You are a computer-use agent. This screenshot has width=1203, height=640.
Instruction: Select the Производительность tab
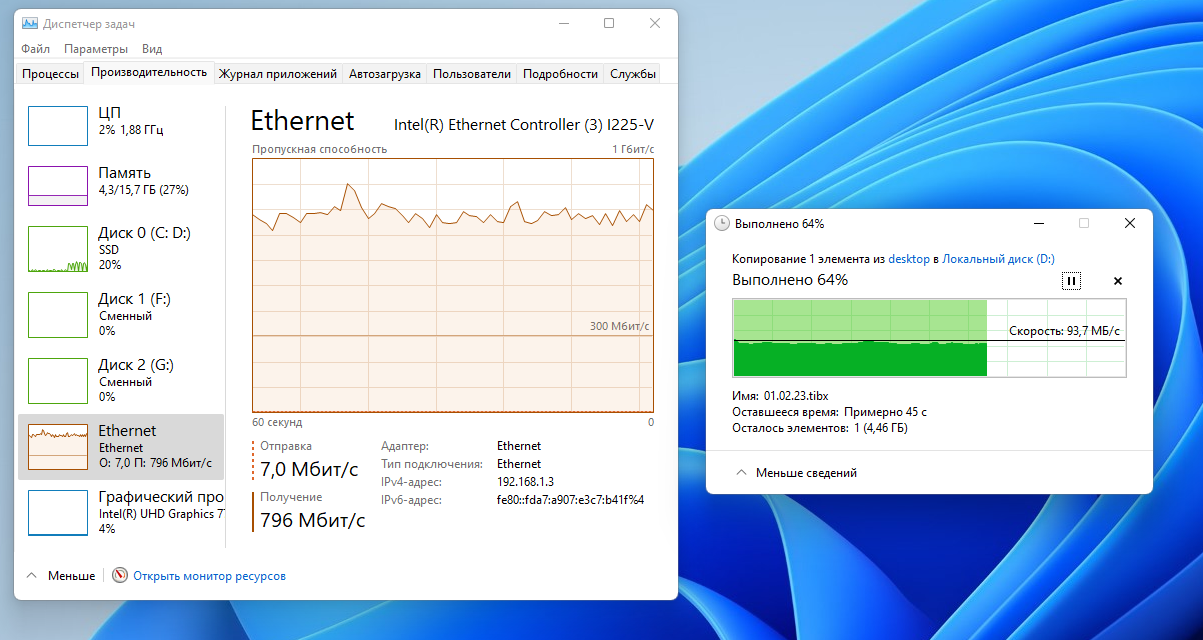click(149, 72)
